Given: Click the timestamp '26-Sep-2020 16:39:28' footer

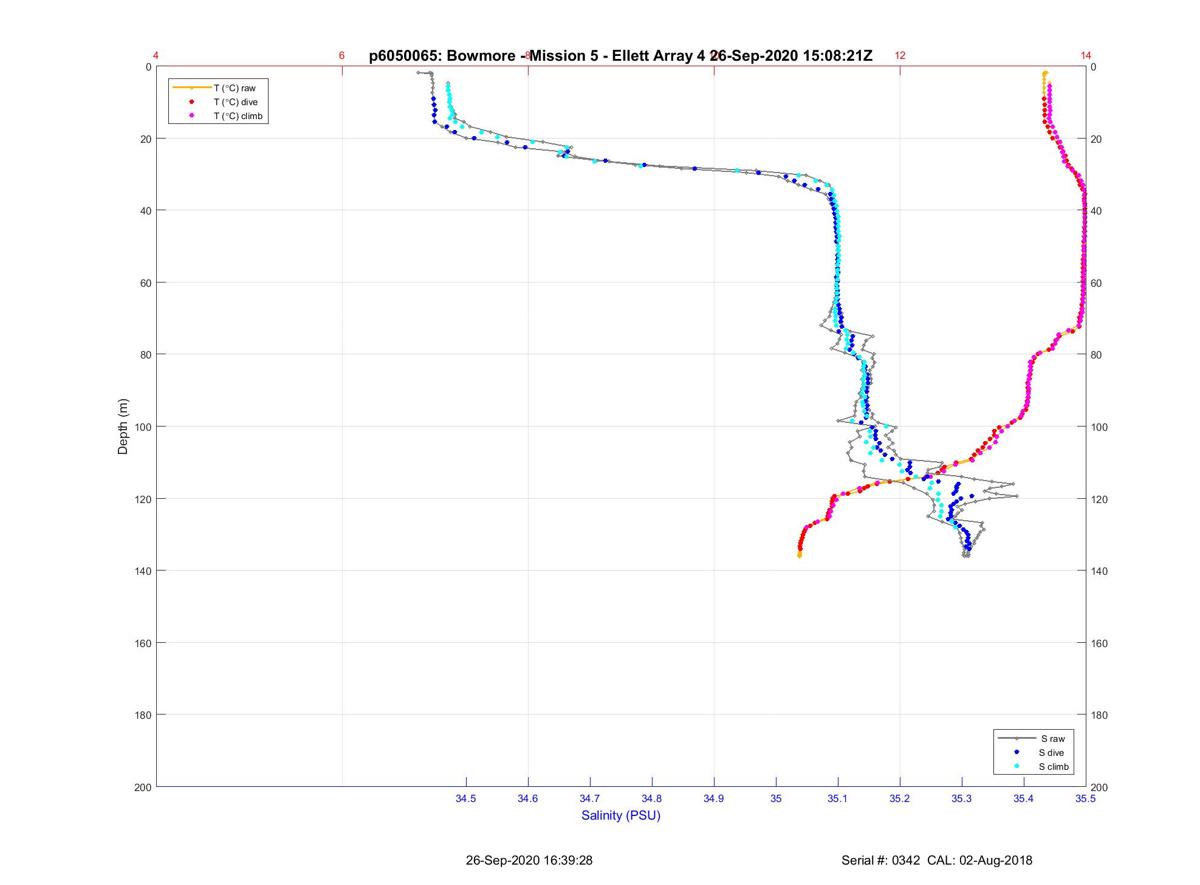Looking at the screenshot, I should click(530, 860).
